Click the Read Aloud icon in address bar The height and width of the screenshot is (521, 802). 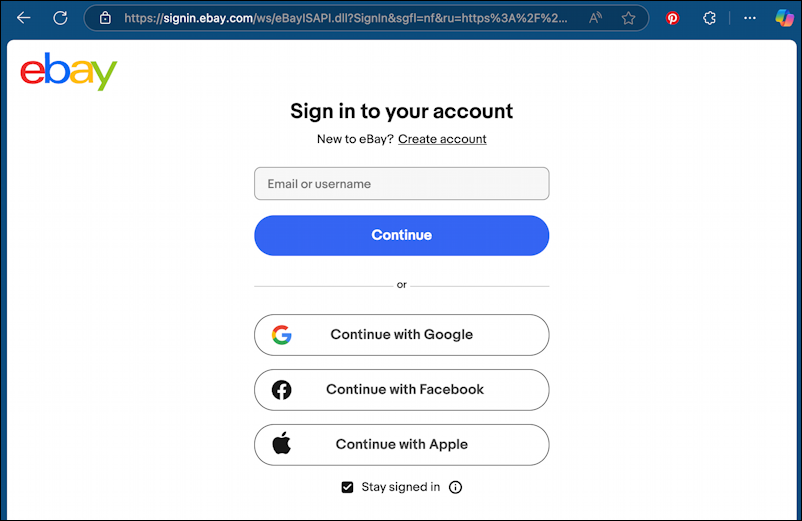click(x=596, y=18)
